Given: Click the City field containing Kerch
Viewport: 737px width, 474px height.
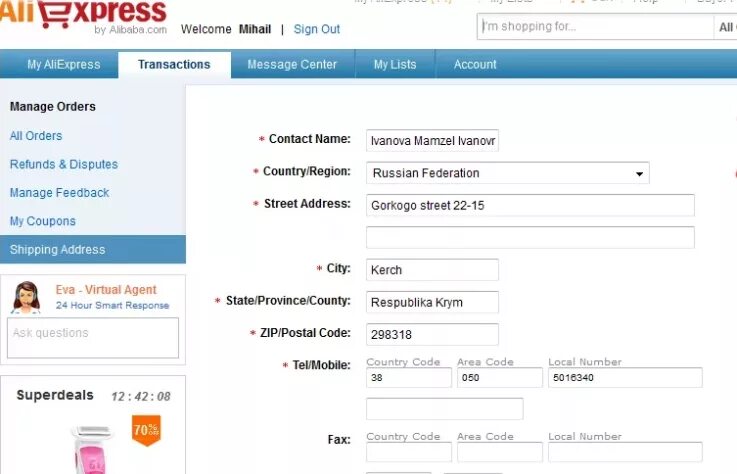Looking at the screenshot, I should (x=432, y=270).
